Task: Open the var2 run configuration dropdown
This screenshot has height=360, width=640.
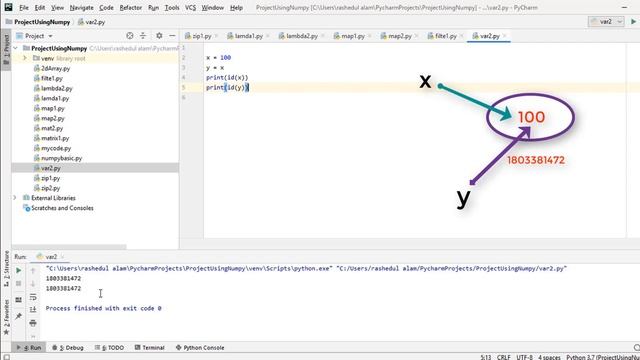Action: 606,22
